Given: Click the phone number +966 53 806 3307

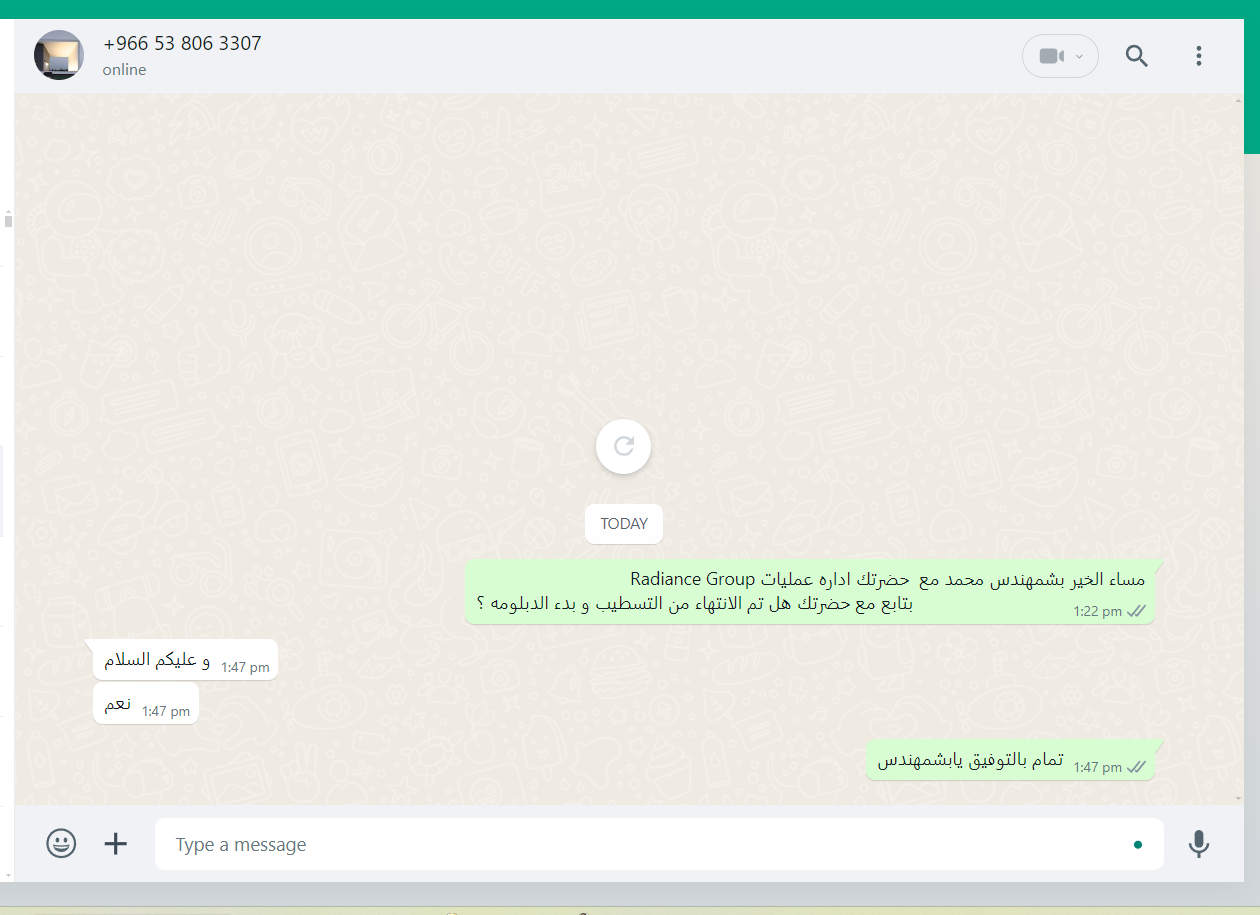Looking at the screenshot, I should (x=182, y=44).
